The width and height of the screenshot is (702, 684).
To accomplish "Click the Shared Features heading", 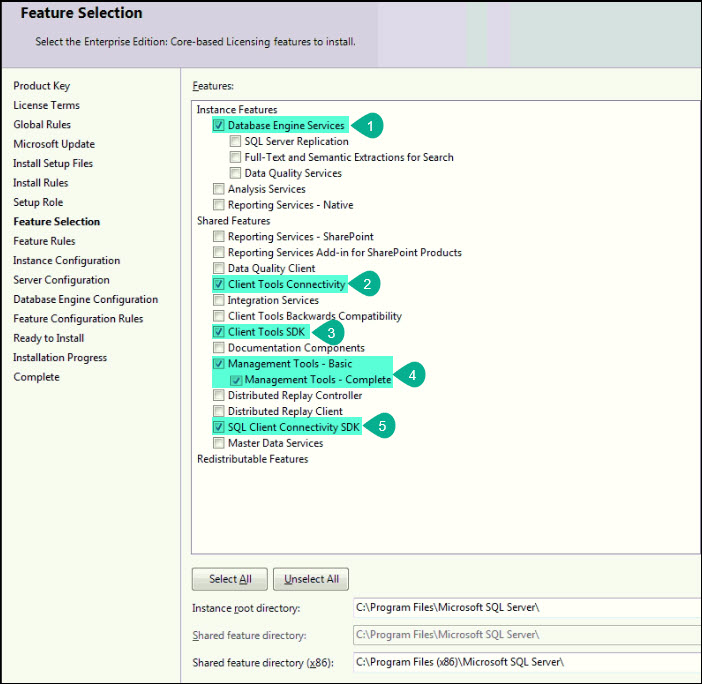I will point(234,221).
